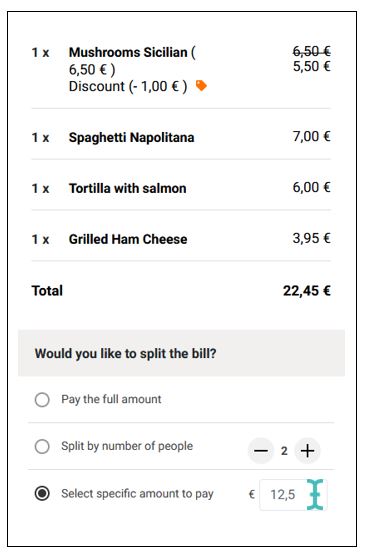Click the Discount (- 1,00 €) label
Viewport: 366px width, 559px height.
tap(128, 87)
